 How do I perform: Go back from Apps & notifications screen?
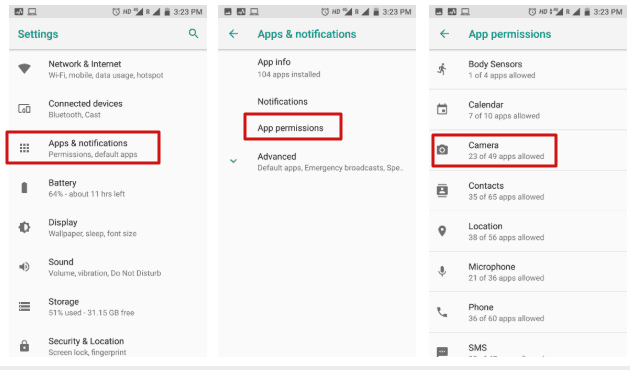[x=233, y=34]
